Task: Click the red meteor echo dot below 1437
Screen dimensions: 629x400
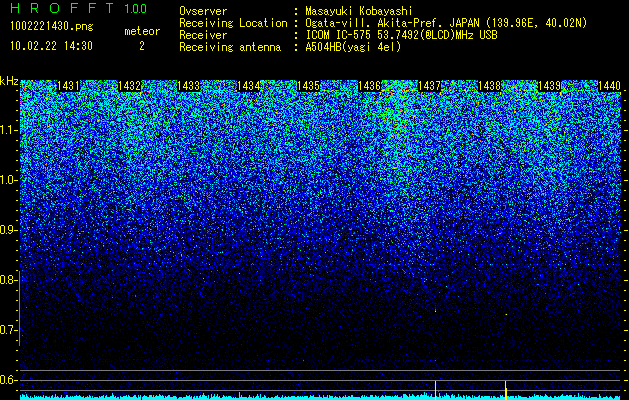Action: pyautogui.click(x=436, y=310)
